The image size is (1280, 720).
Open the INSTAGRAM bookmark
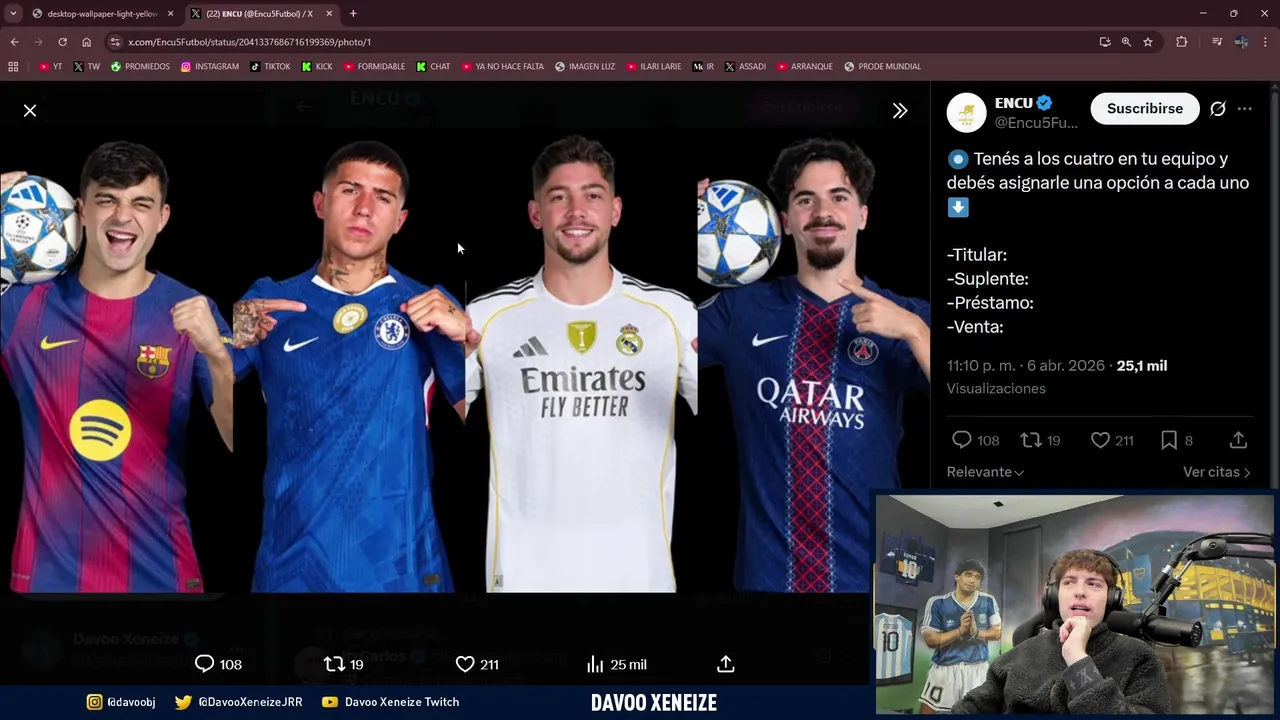[x=209, y=67]
